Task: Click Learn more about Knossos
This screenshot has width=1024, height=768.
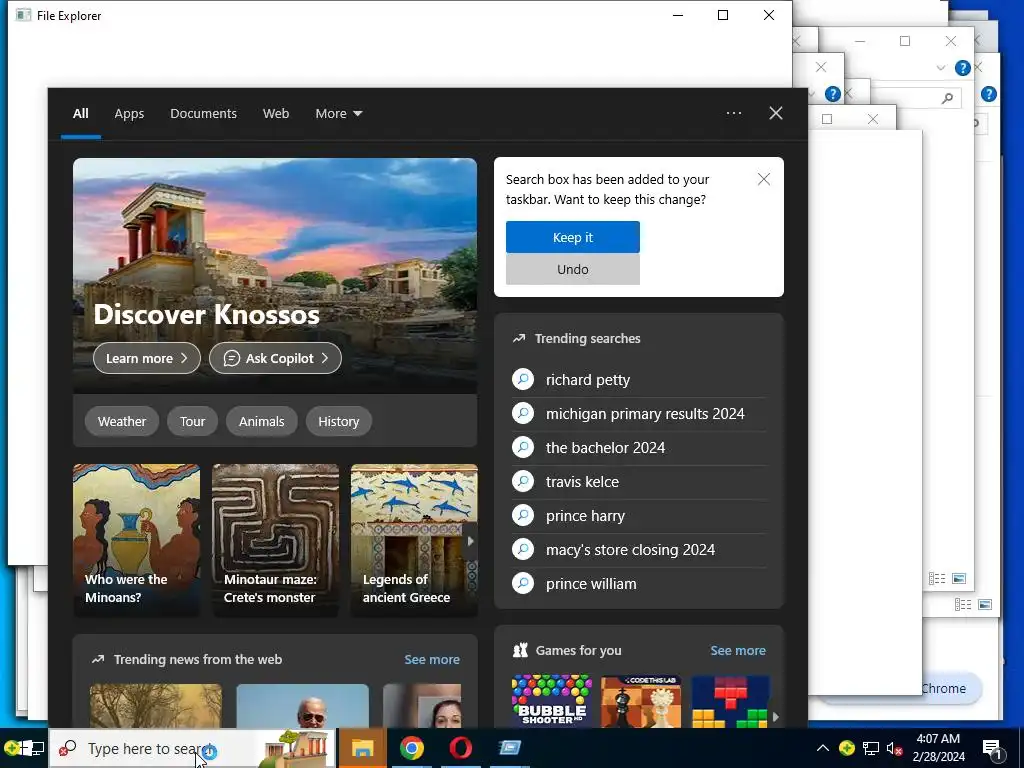Action: (146, 358)
